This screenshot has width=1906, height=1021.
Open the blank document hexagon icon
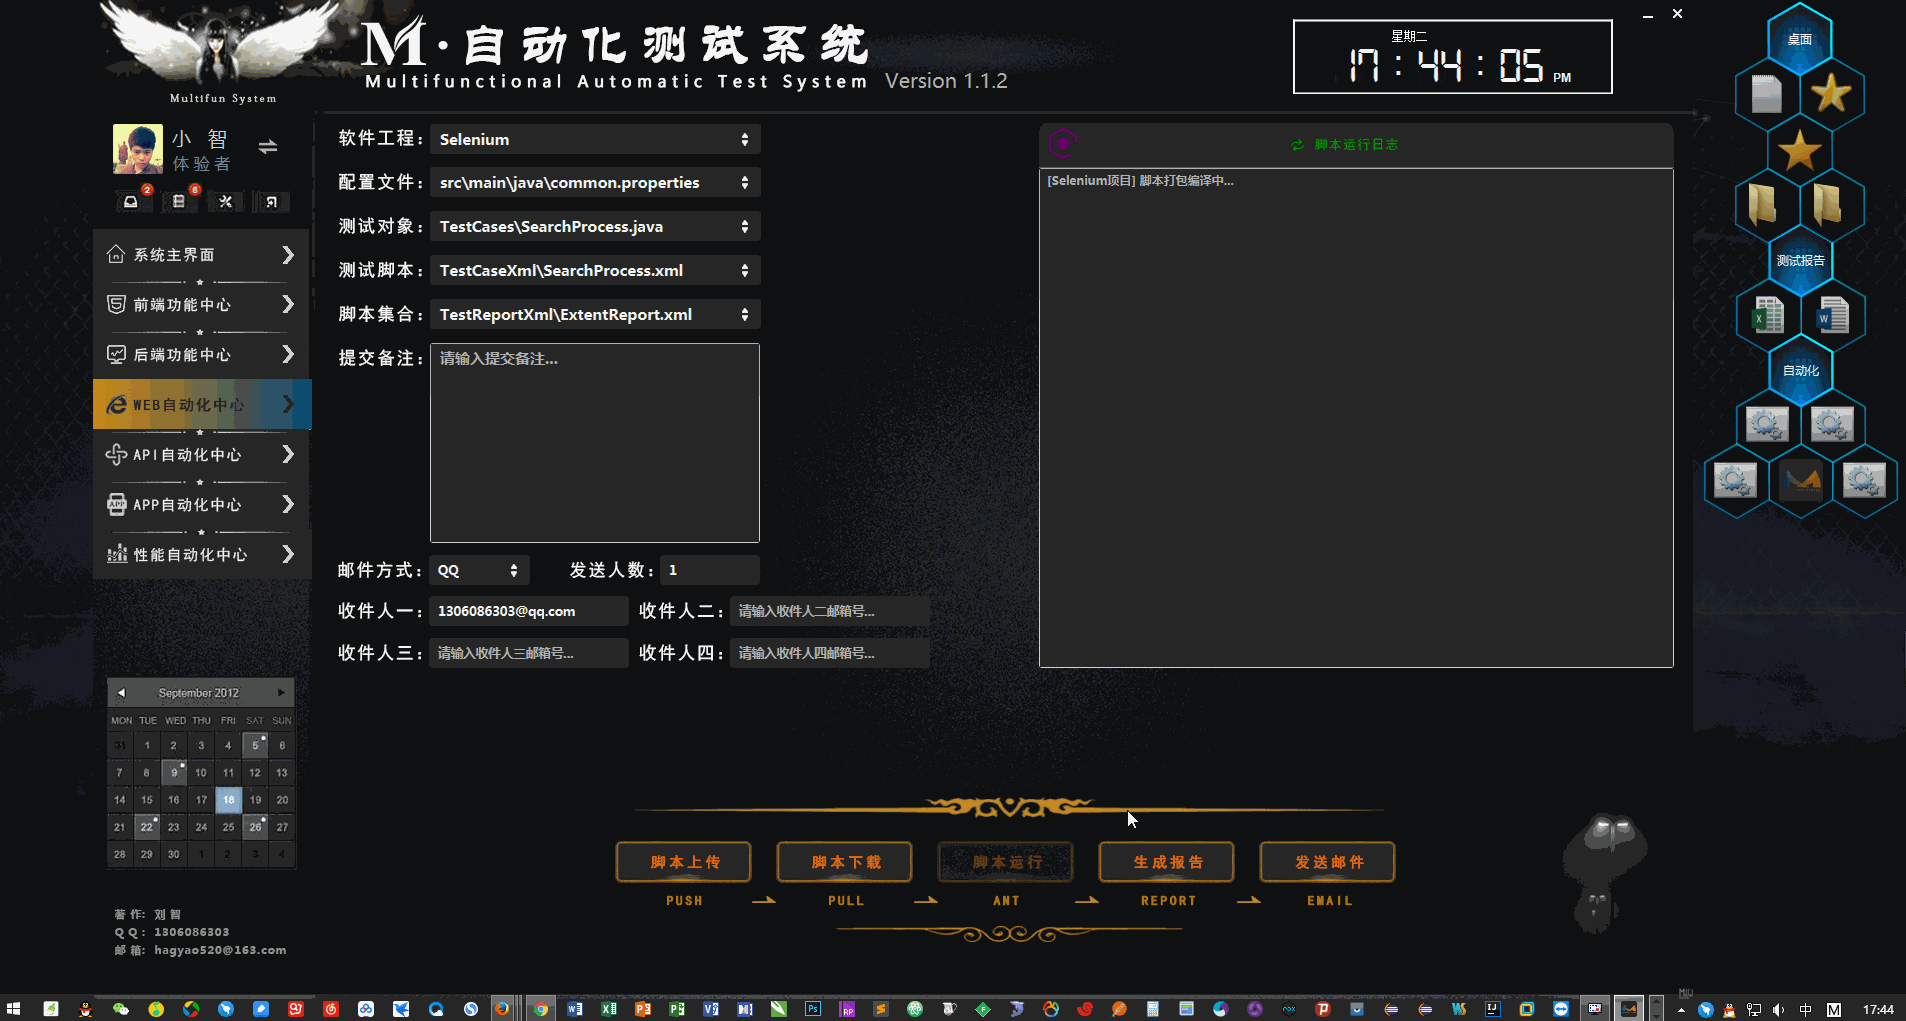(1766, 94)
